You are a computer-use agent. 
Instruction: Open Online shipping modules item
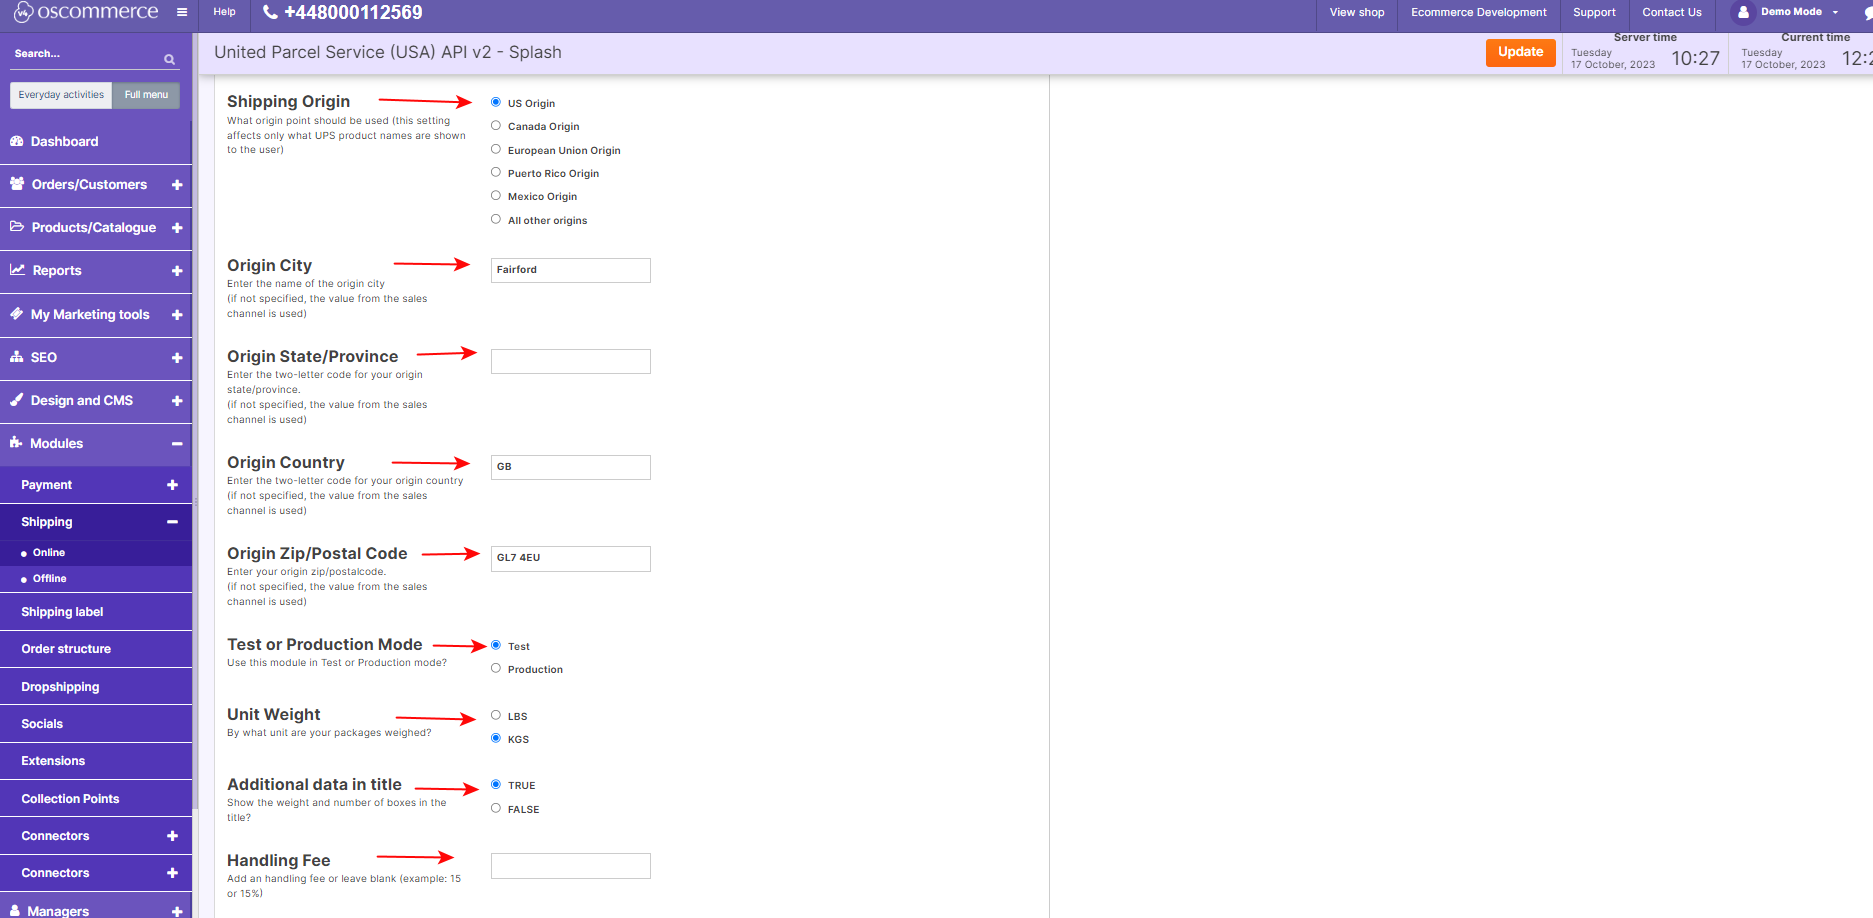click(x=49, y=553)
